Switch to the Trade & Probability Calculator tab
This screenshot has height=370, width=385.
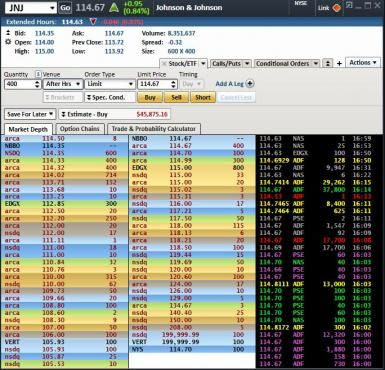pos(154,129)
